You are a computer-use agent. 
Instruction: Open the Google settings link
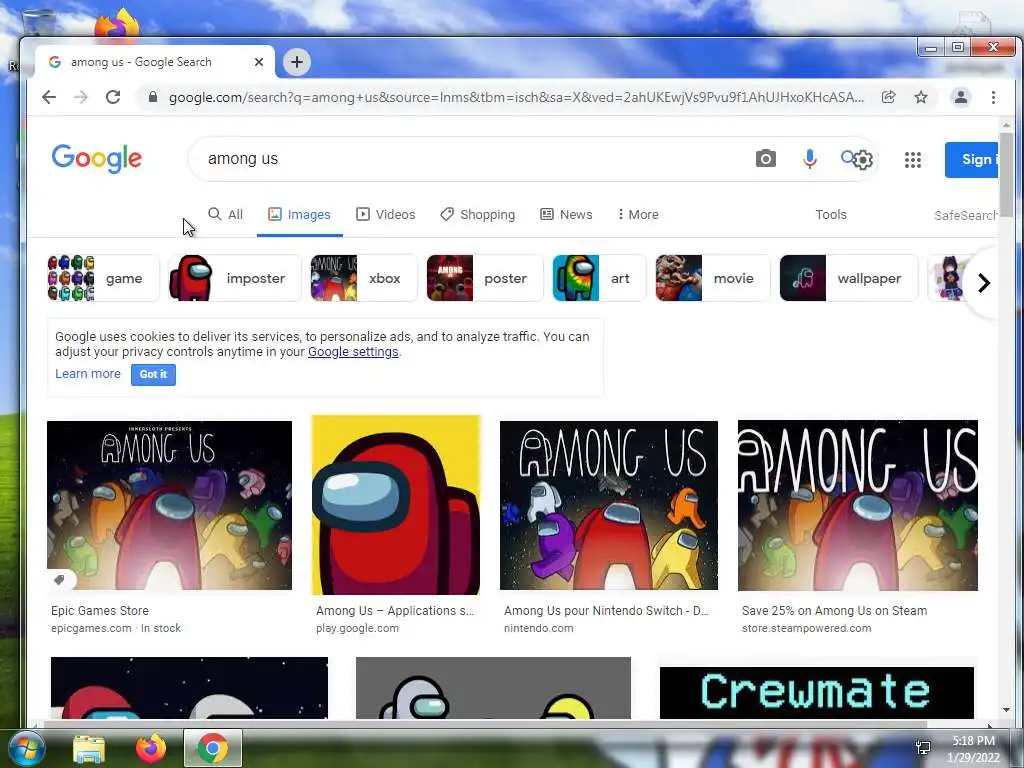(x=353, y=352)
